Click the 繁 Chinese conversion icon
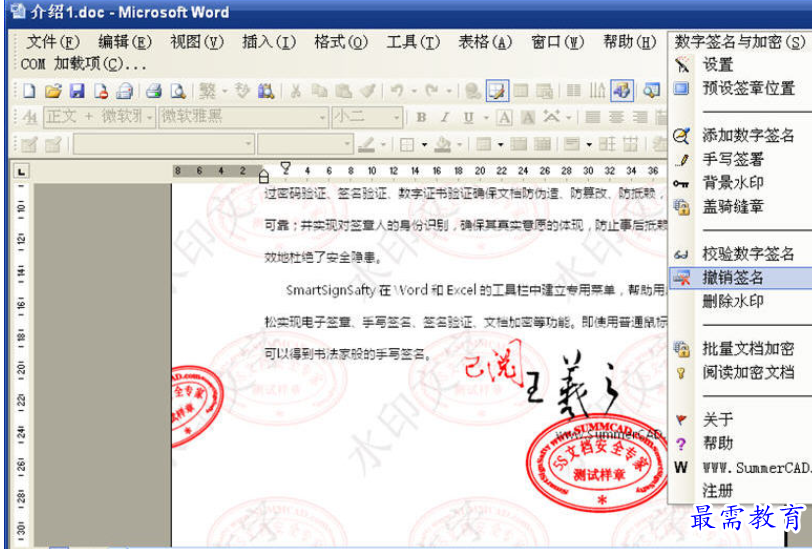The image size is (812, 549). (207, 91)
